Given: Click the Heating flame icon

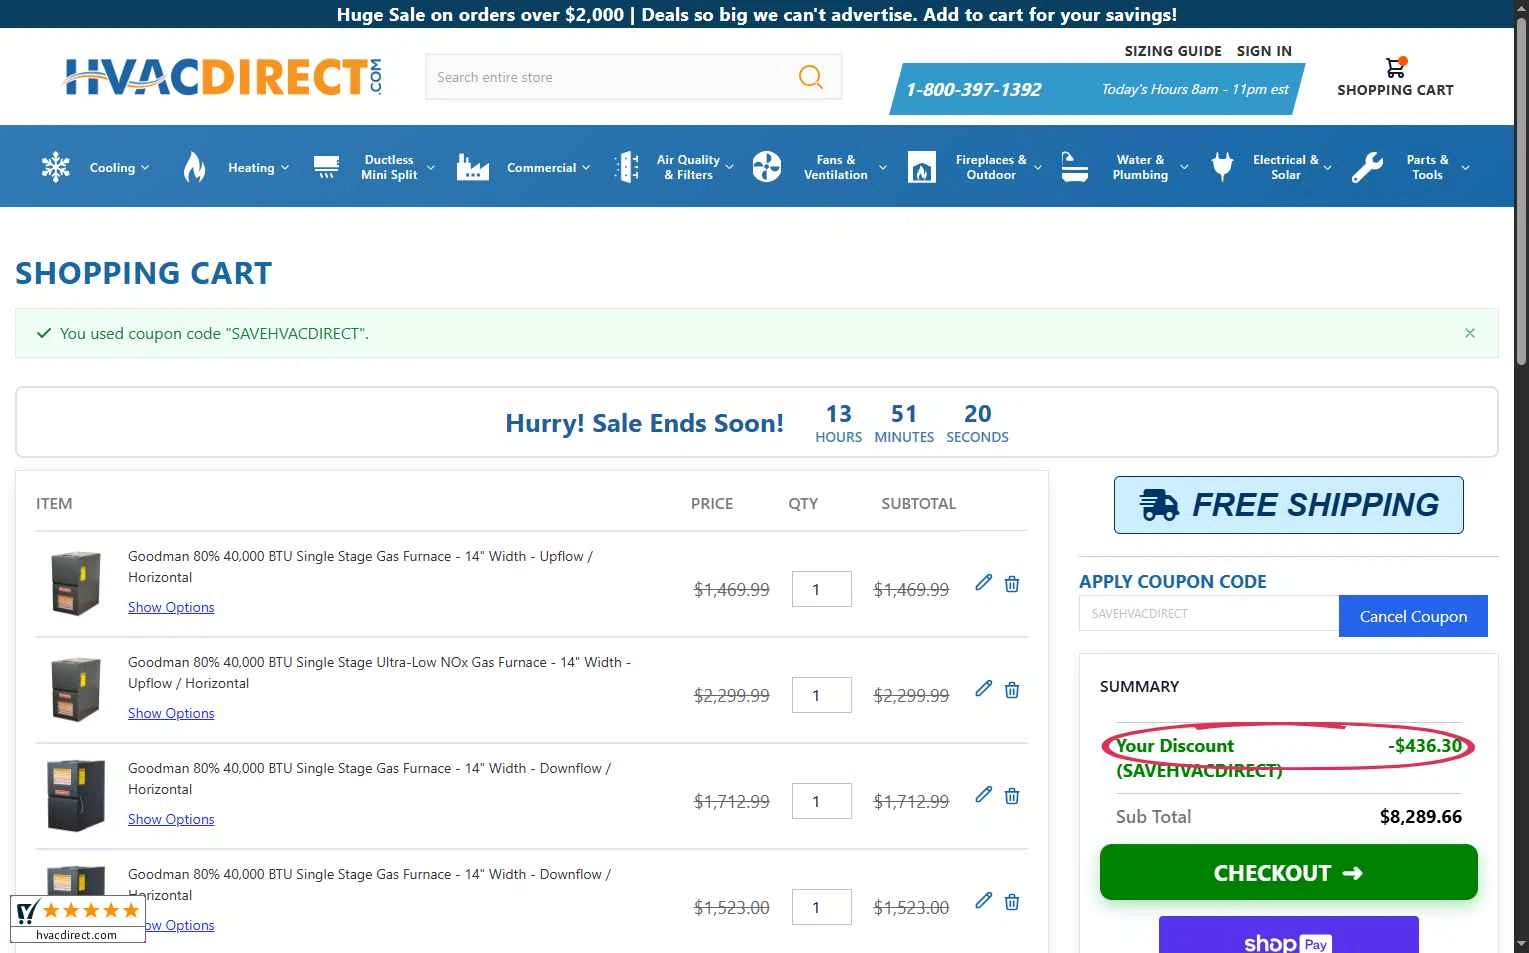Looking at the screenshot, I should click(x=195, y=167).
